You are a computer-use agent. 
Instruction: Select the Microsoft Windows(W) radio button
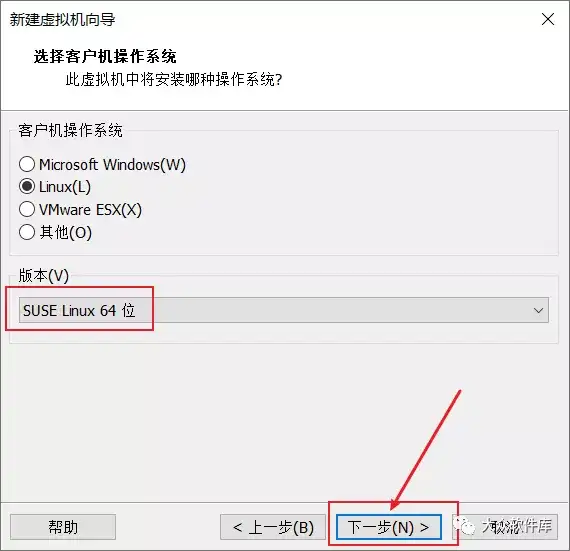point(27,164)
